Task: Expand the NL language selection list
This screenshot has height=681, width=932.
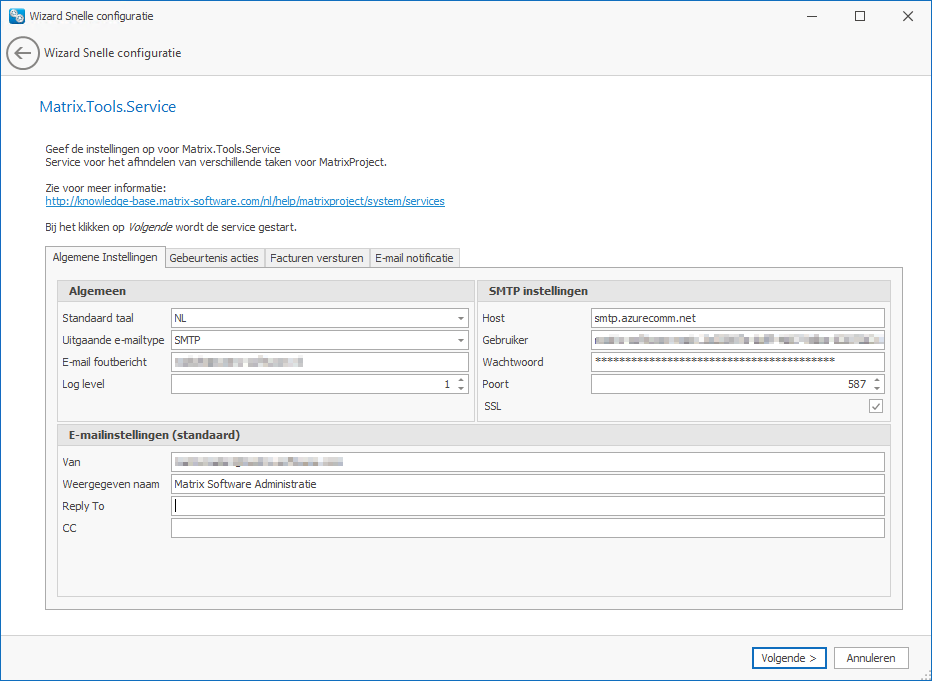Action: [461, 317]
